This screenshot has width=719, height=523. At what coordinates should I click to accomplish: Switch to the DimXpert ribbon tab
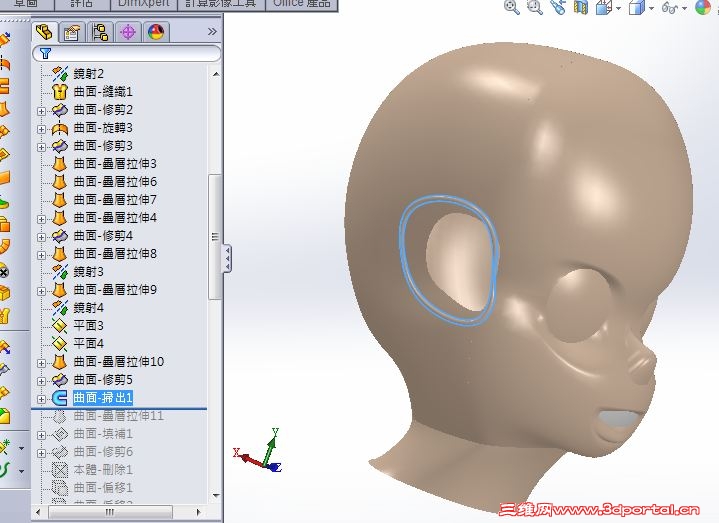click(143, 4)
